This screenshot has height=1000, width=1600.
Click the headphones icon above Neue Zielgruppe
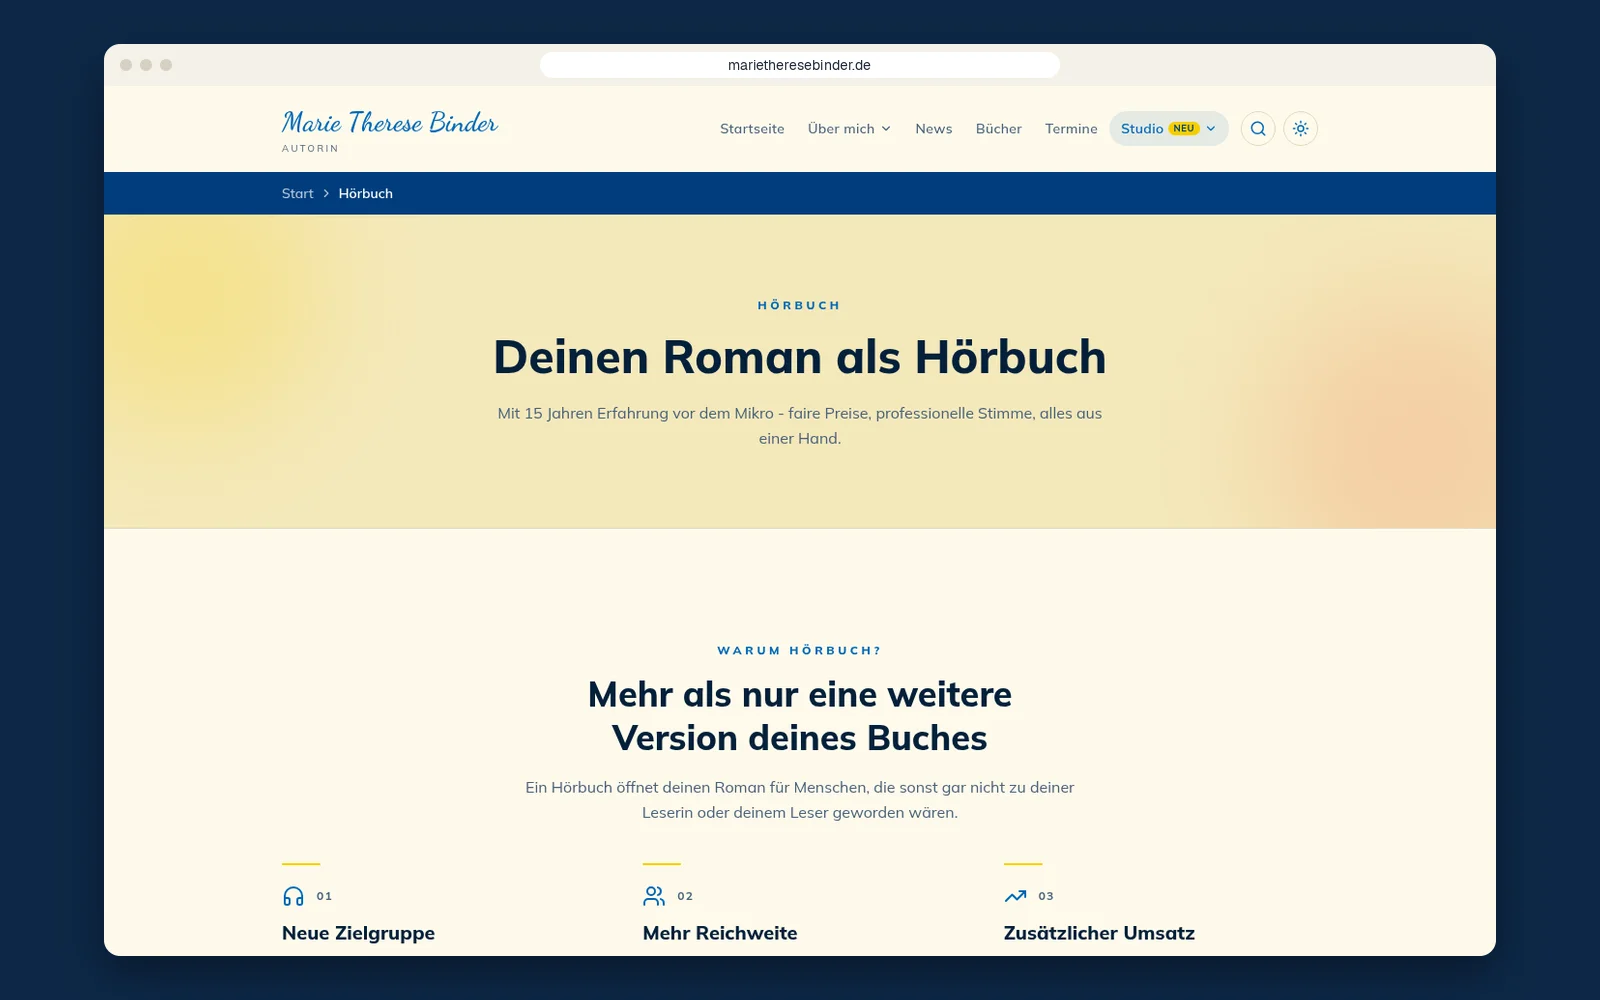(x=293, y=896)
